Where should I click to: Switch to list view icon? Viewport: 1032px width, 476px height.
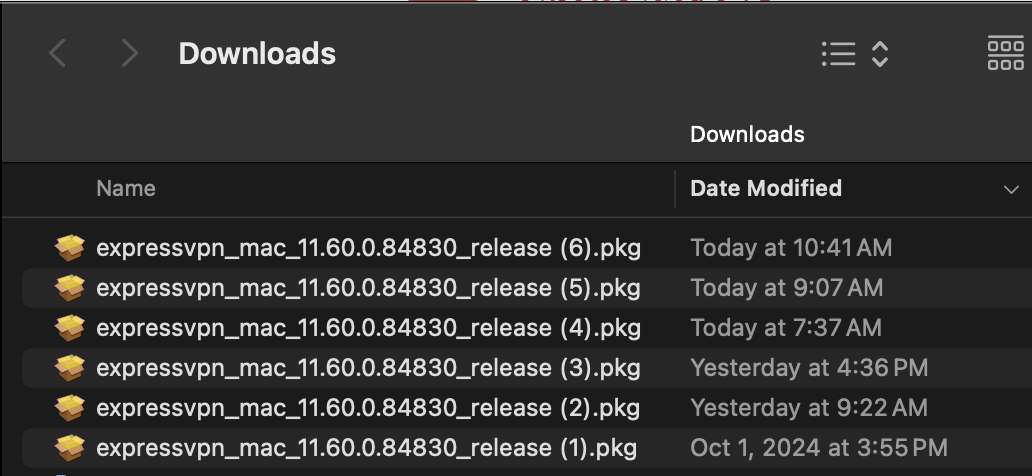[838, 53]
